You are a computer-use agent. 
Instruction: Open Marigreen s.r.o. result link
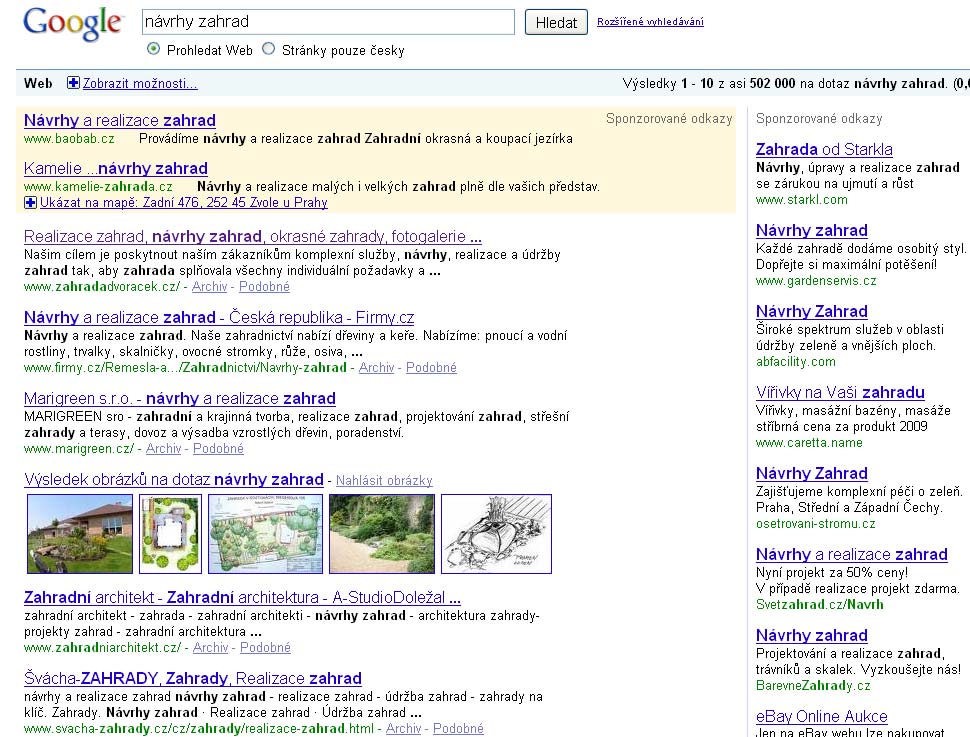[180, 399]
